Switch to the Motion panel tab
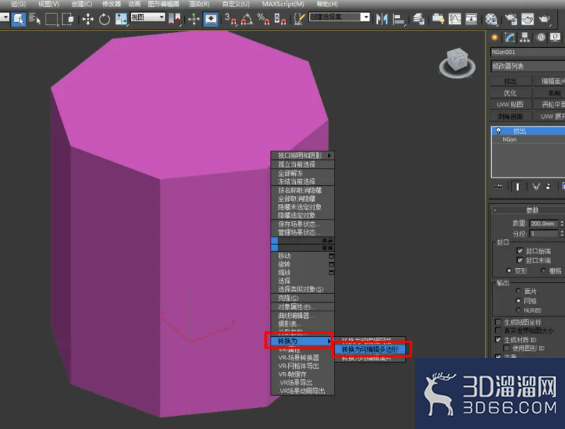Screen dimensions: 565x429 click(x=541, y=37)
